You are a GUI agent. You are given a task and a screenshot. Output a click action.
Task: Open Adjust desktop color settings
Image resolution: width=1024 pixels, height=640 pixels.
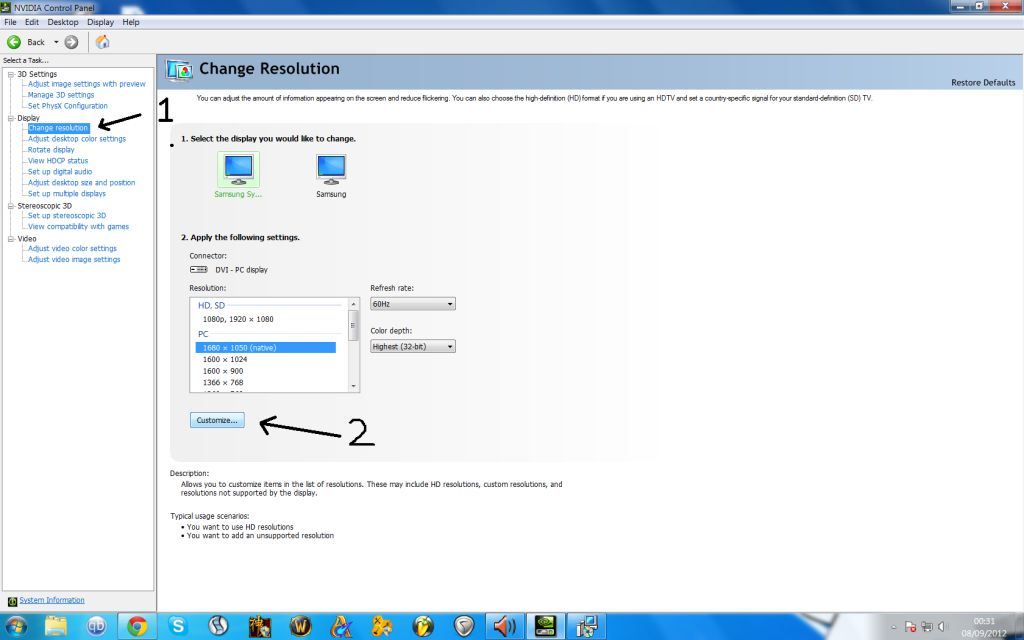pyautogui.click(x=77, y=138)
